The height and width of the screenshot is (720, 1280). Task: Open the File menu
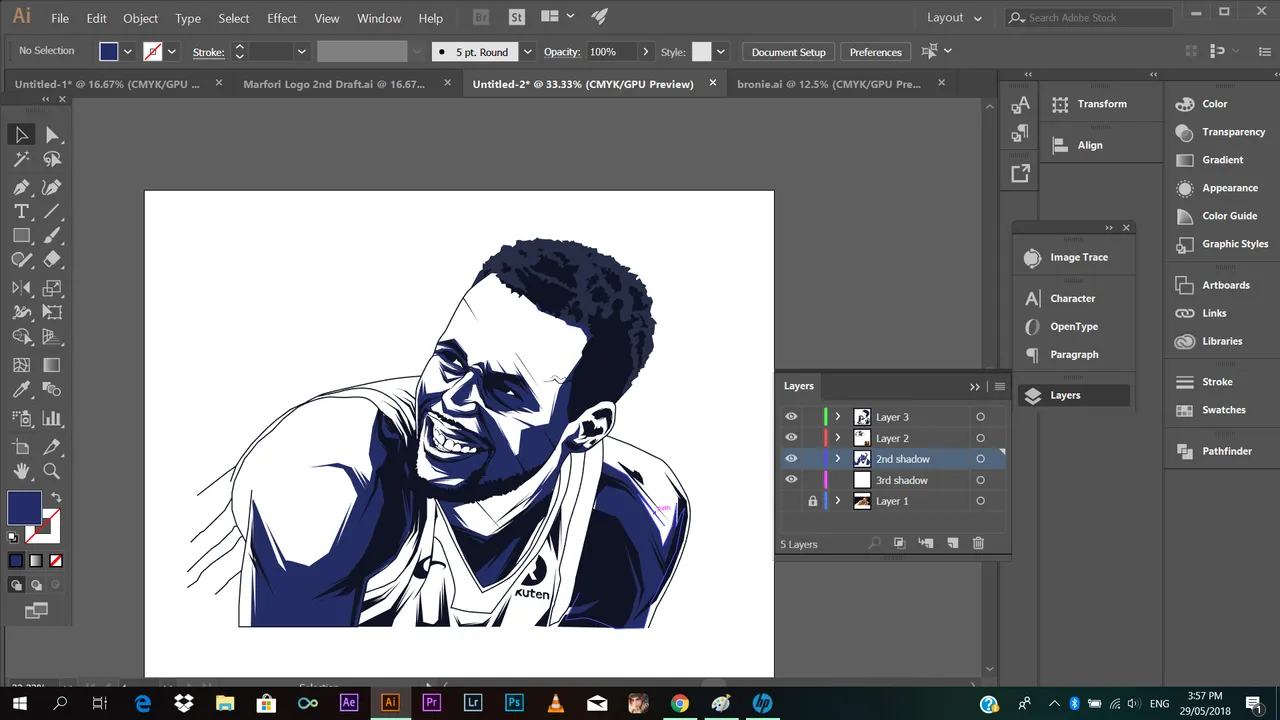click(x=60, y=18)
